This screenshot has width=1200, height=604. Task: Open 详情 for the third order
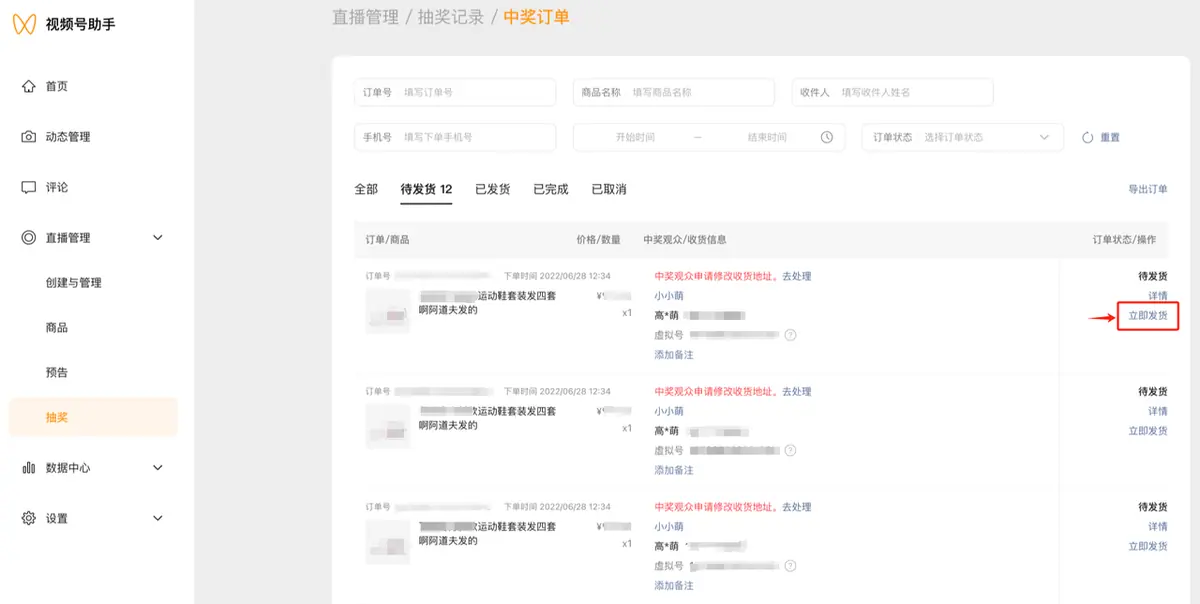point(1157,527)
